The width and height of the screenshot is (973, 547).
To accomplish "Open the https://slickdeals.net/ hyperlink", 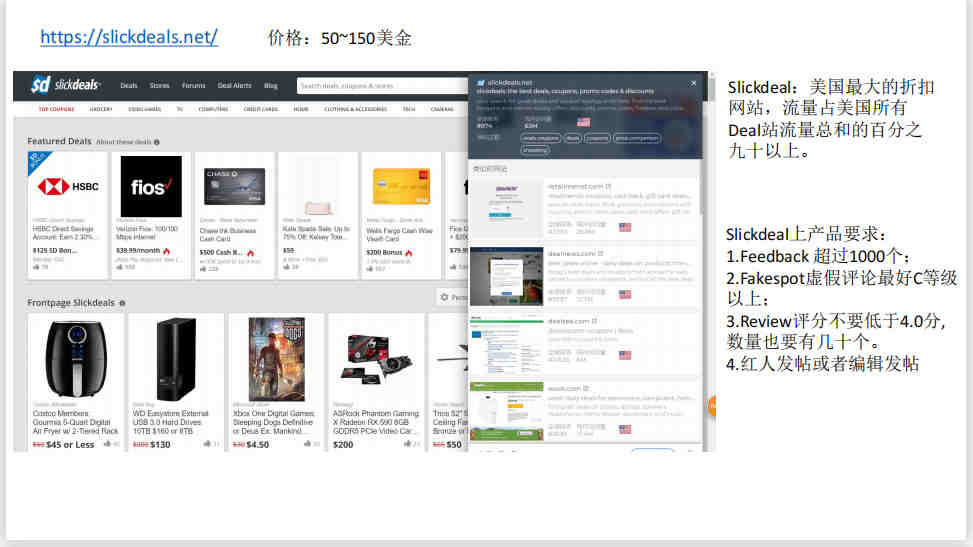I will point(129,37).
